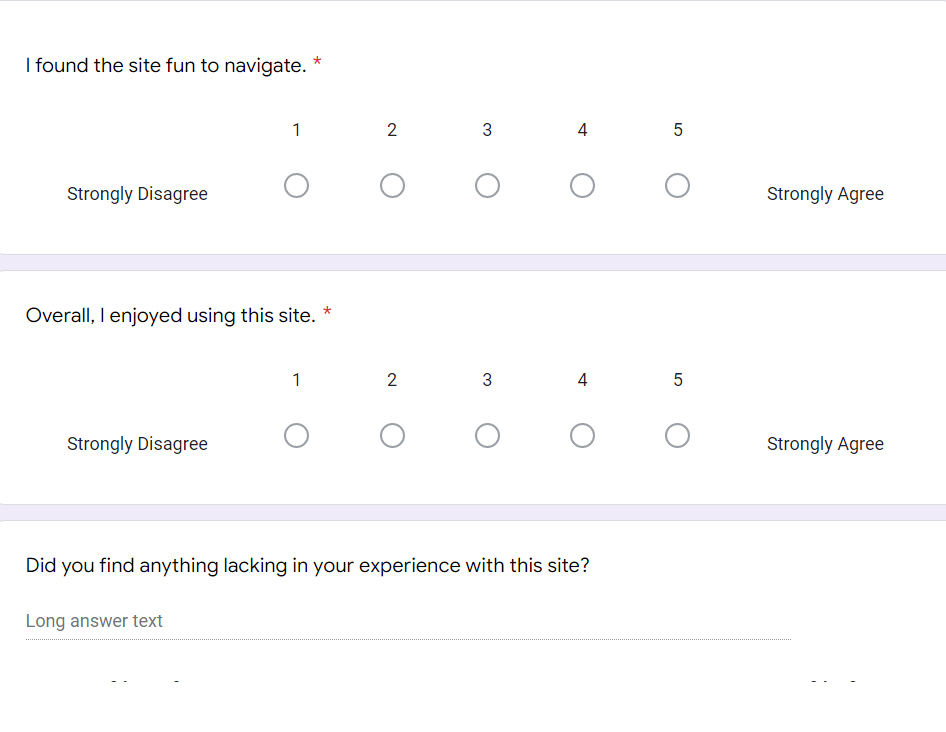946x732 pixels.
Task: Choose rating 1 for overall enjoyed using site
Action: [296, 436]
